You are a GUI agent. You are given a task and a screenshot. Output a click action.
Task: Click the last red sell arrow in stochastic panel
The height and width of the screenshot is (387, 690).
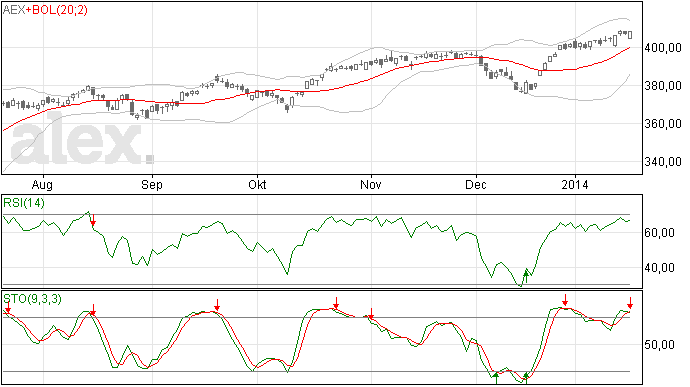tap(630, 303)
